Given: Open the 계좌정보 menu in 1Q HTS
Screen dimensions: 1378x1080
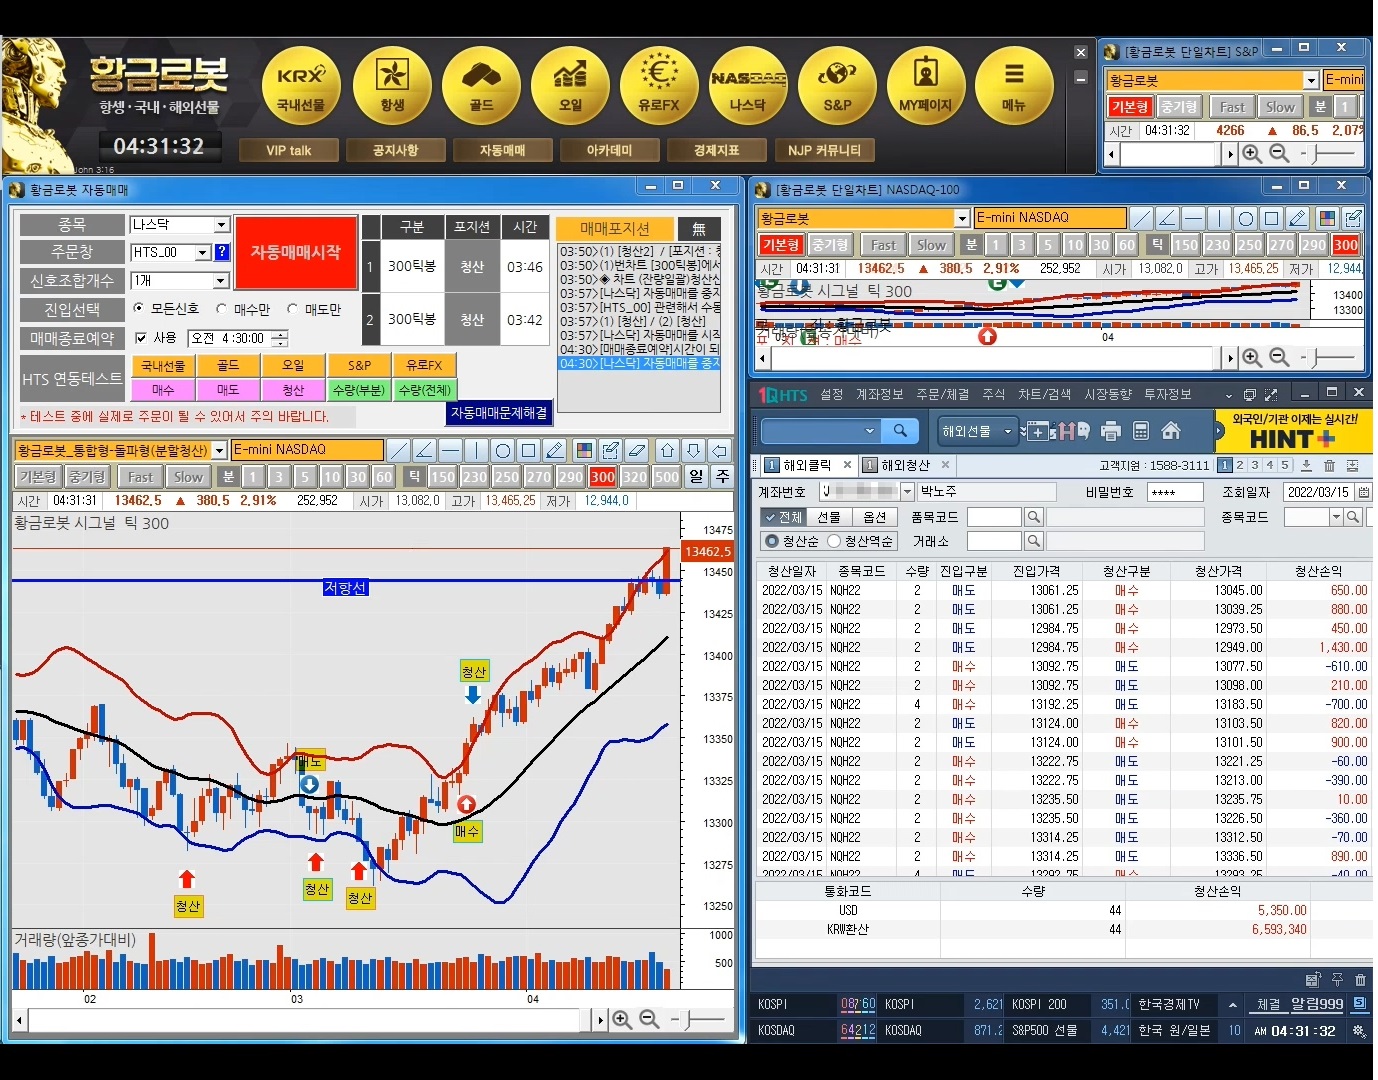Looking at the screenshot, I should pyautogui.click(x=880, y=395).
